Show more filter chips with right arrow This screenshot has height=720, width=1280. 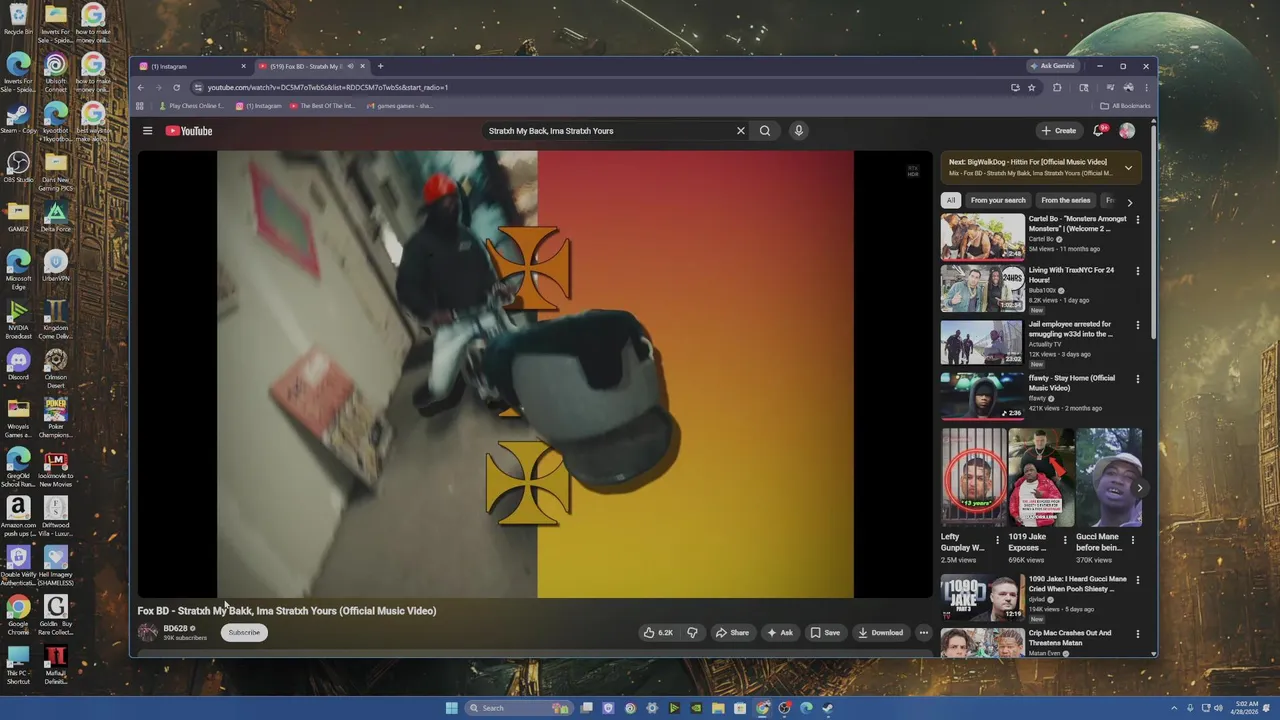click(1130, 202)
